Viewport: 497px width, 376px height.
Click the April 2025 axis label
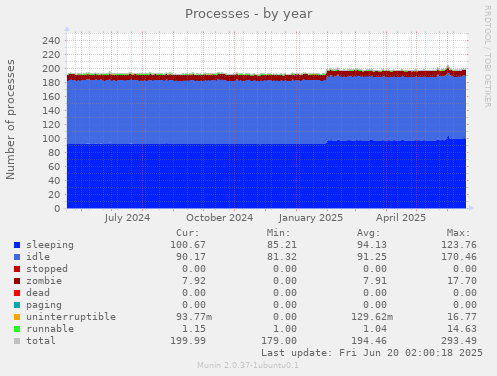(x=401, y=218)
